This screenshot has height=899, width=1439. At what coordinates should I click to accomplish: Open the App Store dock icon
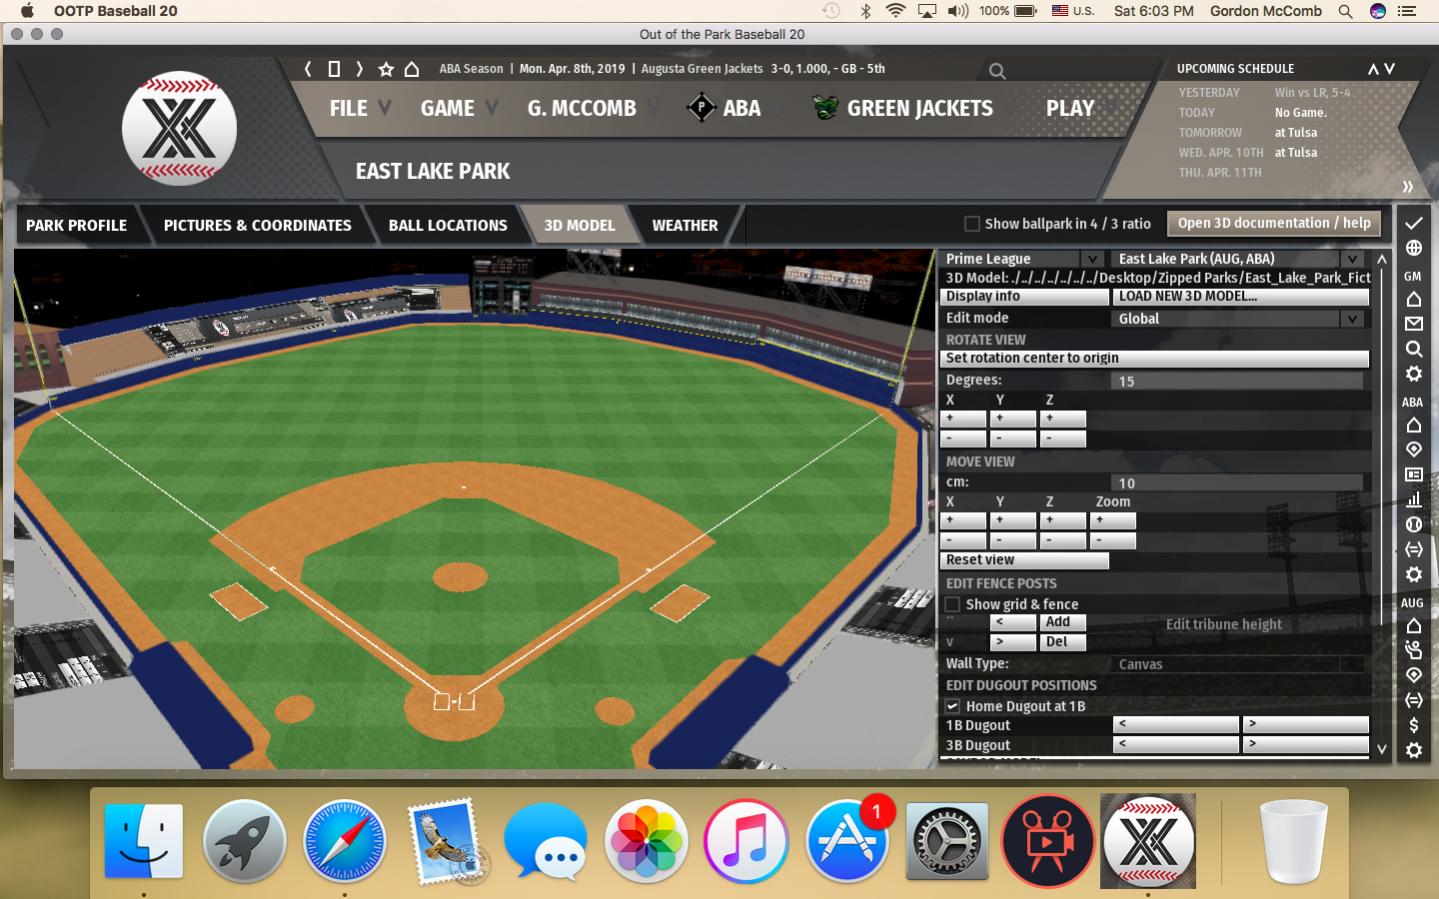(846, 841)
